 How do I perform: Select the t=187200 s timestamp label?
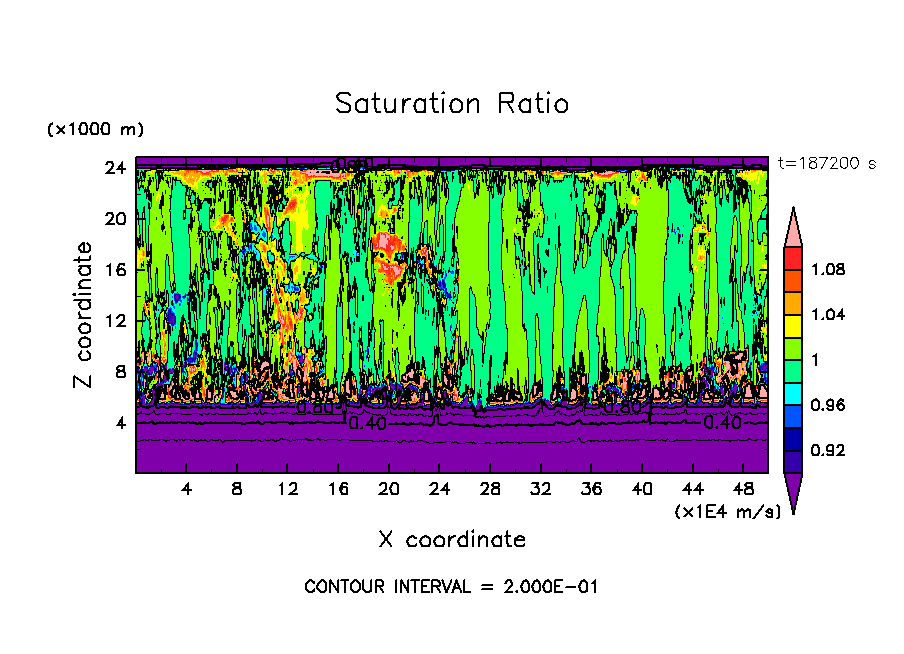pyautogui.click(x=826, y=163)
